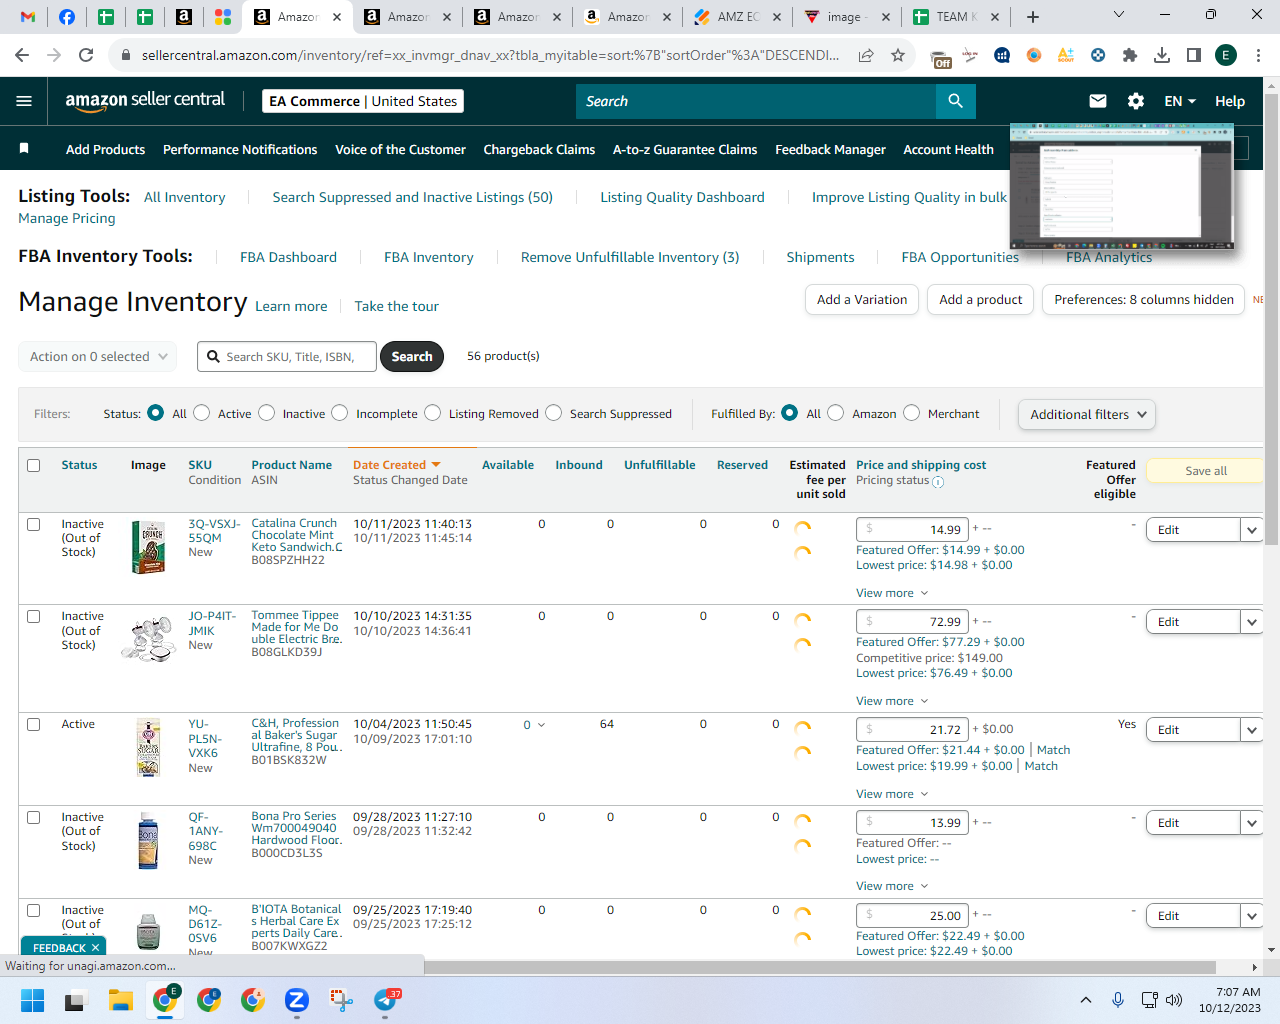Go to Chargeback Claims
Screen dimensions: 1280x1024
tap(539, 149)
